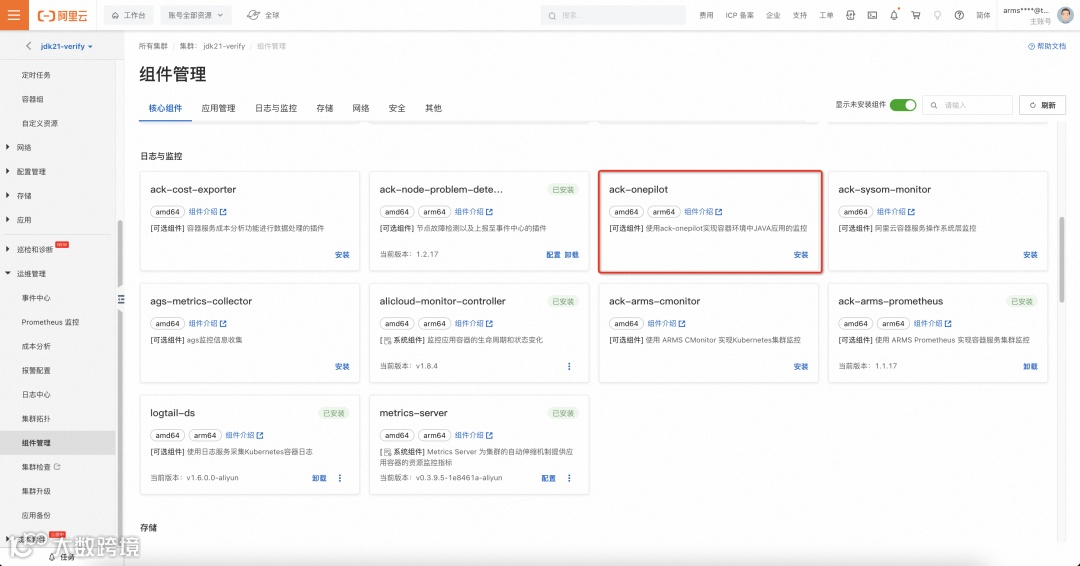Image resolution: width=1080 pixels, height=566 pixels.
Task: Open 事件中心 in sidebar
Action: [x=36, y=298]
